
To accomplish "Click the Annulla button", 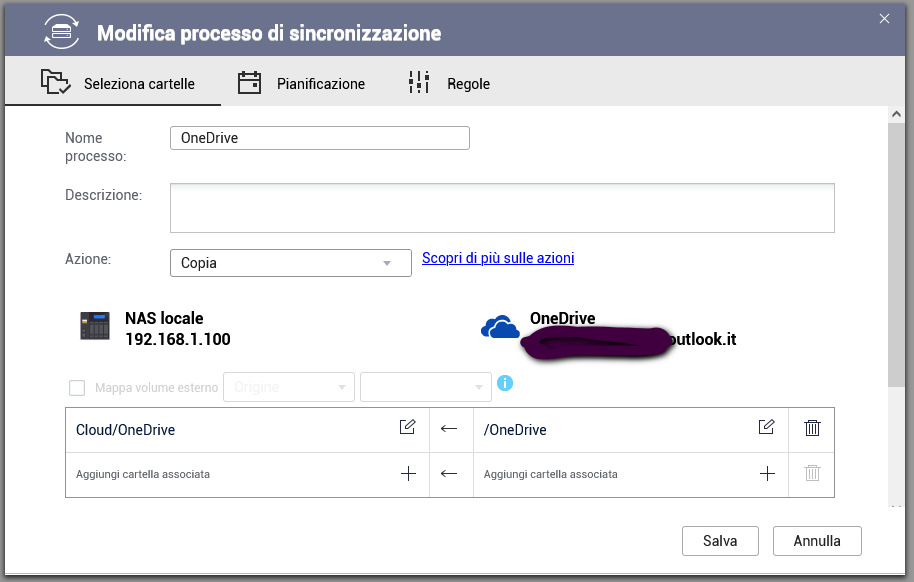I will tap(816, 541).
